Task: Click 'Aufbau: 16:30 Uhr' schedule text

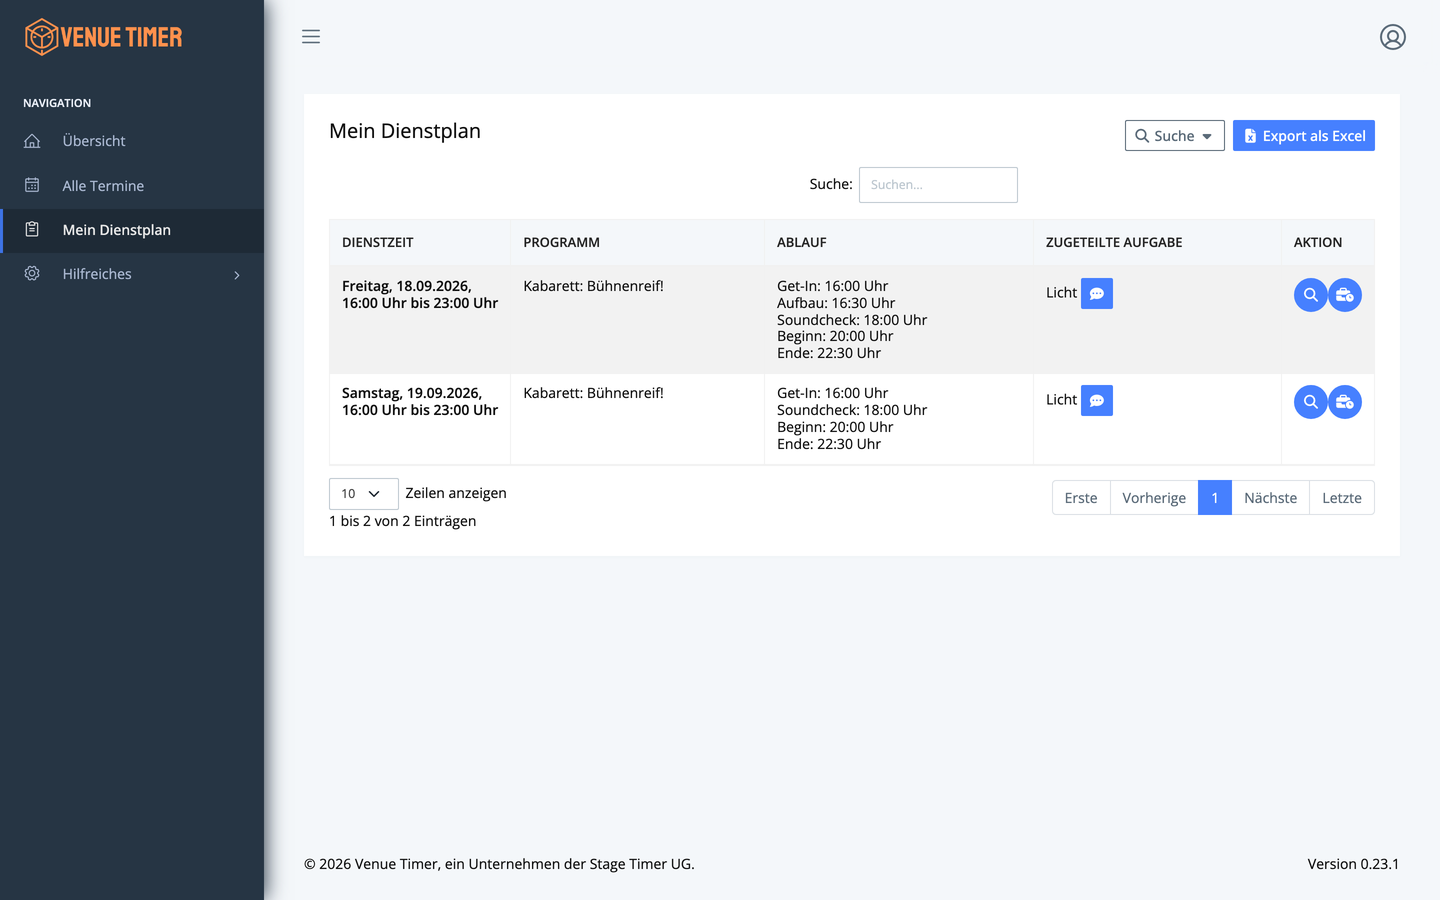Action: [836, 303]
